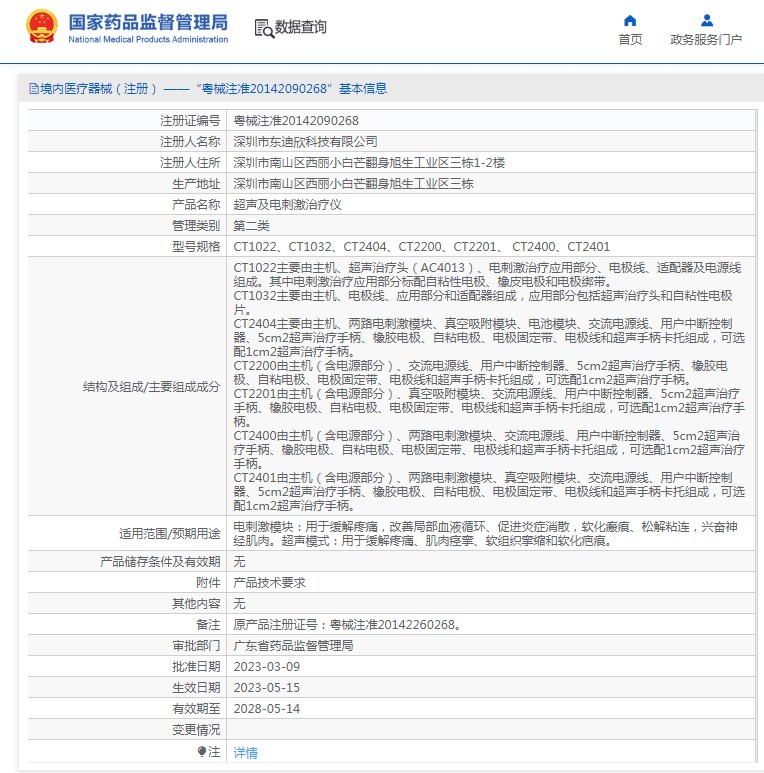This screenshot has width=764, height=773.
Task: Click the 第二类 management category value
Action: (251, 226)
